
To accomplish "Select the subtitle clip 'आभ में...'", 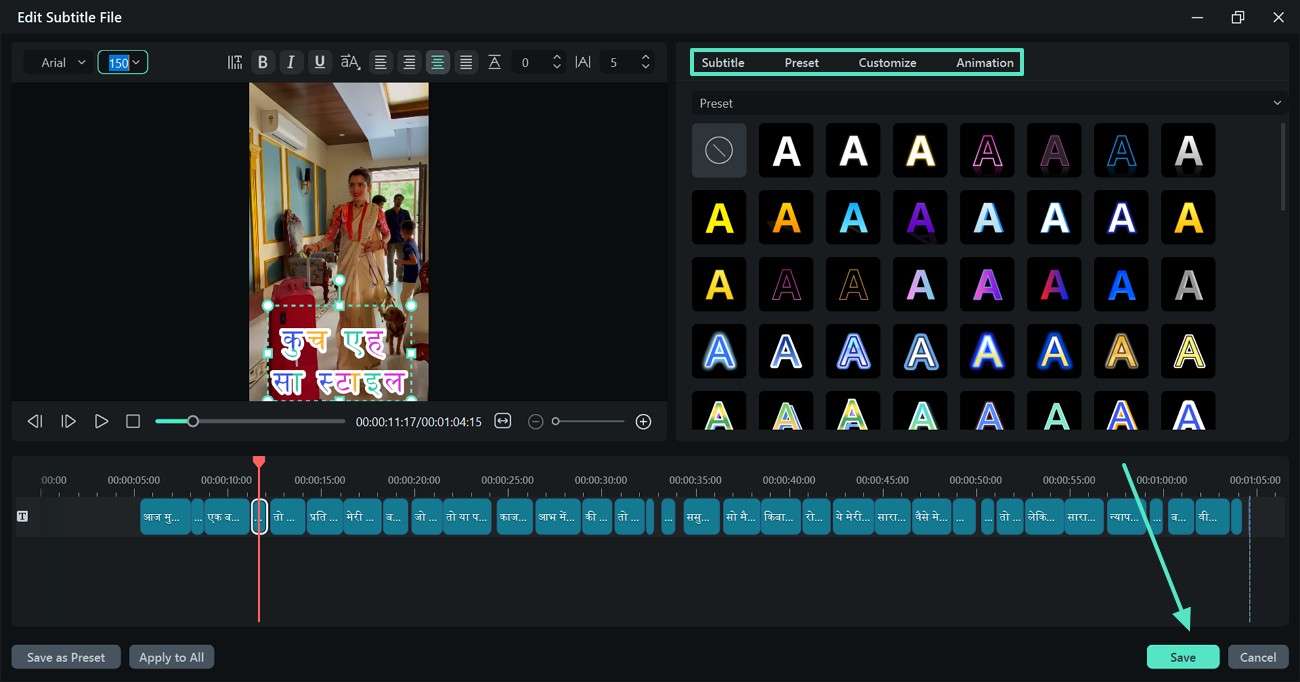I will point(558,516).
